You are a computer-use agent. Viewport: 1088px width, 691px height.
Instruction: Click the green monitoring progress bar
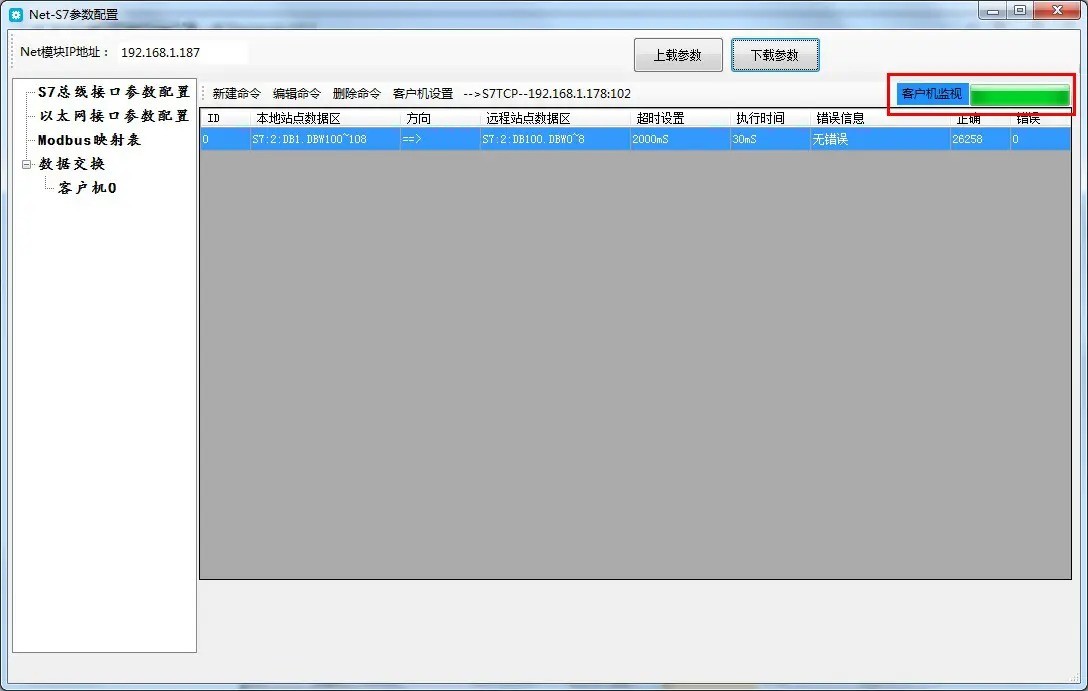click(x=1019, y=97)
